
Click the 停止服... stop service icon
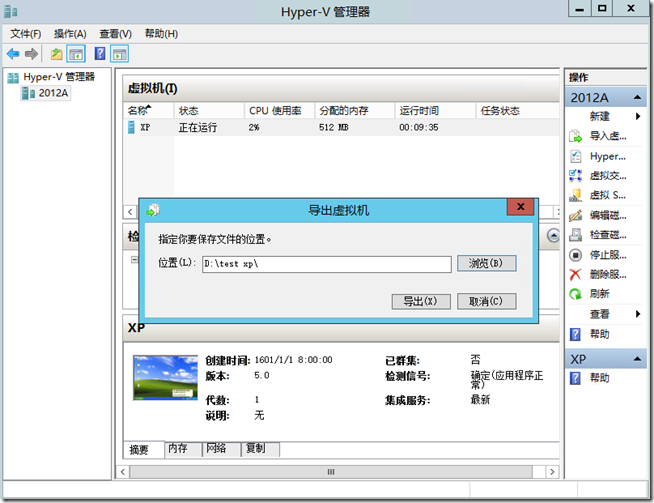[x=576, y=255]
